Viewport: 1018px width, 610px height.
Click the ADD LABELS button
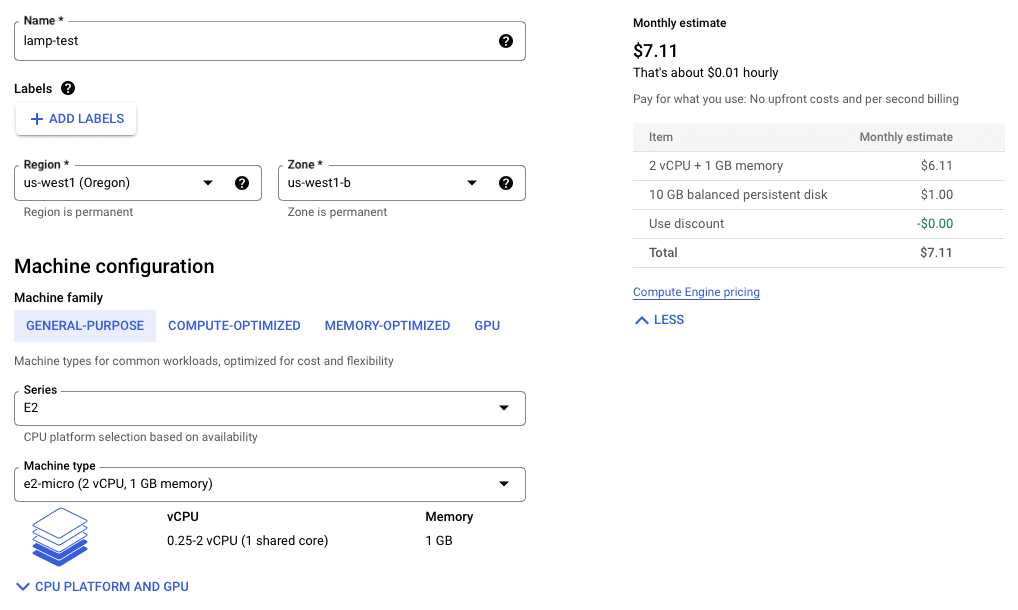[x=76, y=119]
